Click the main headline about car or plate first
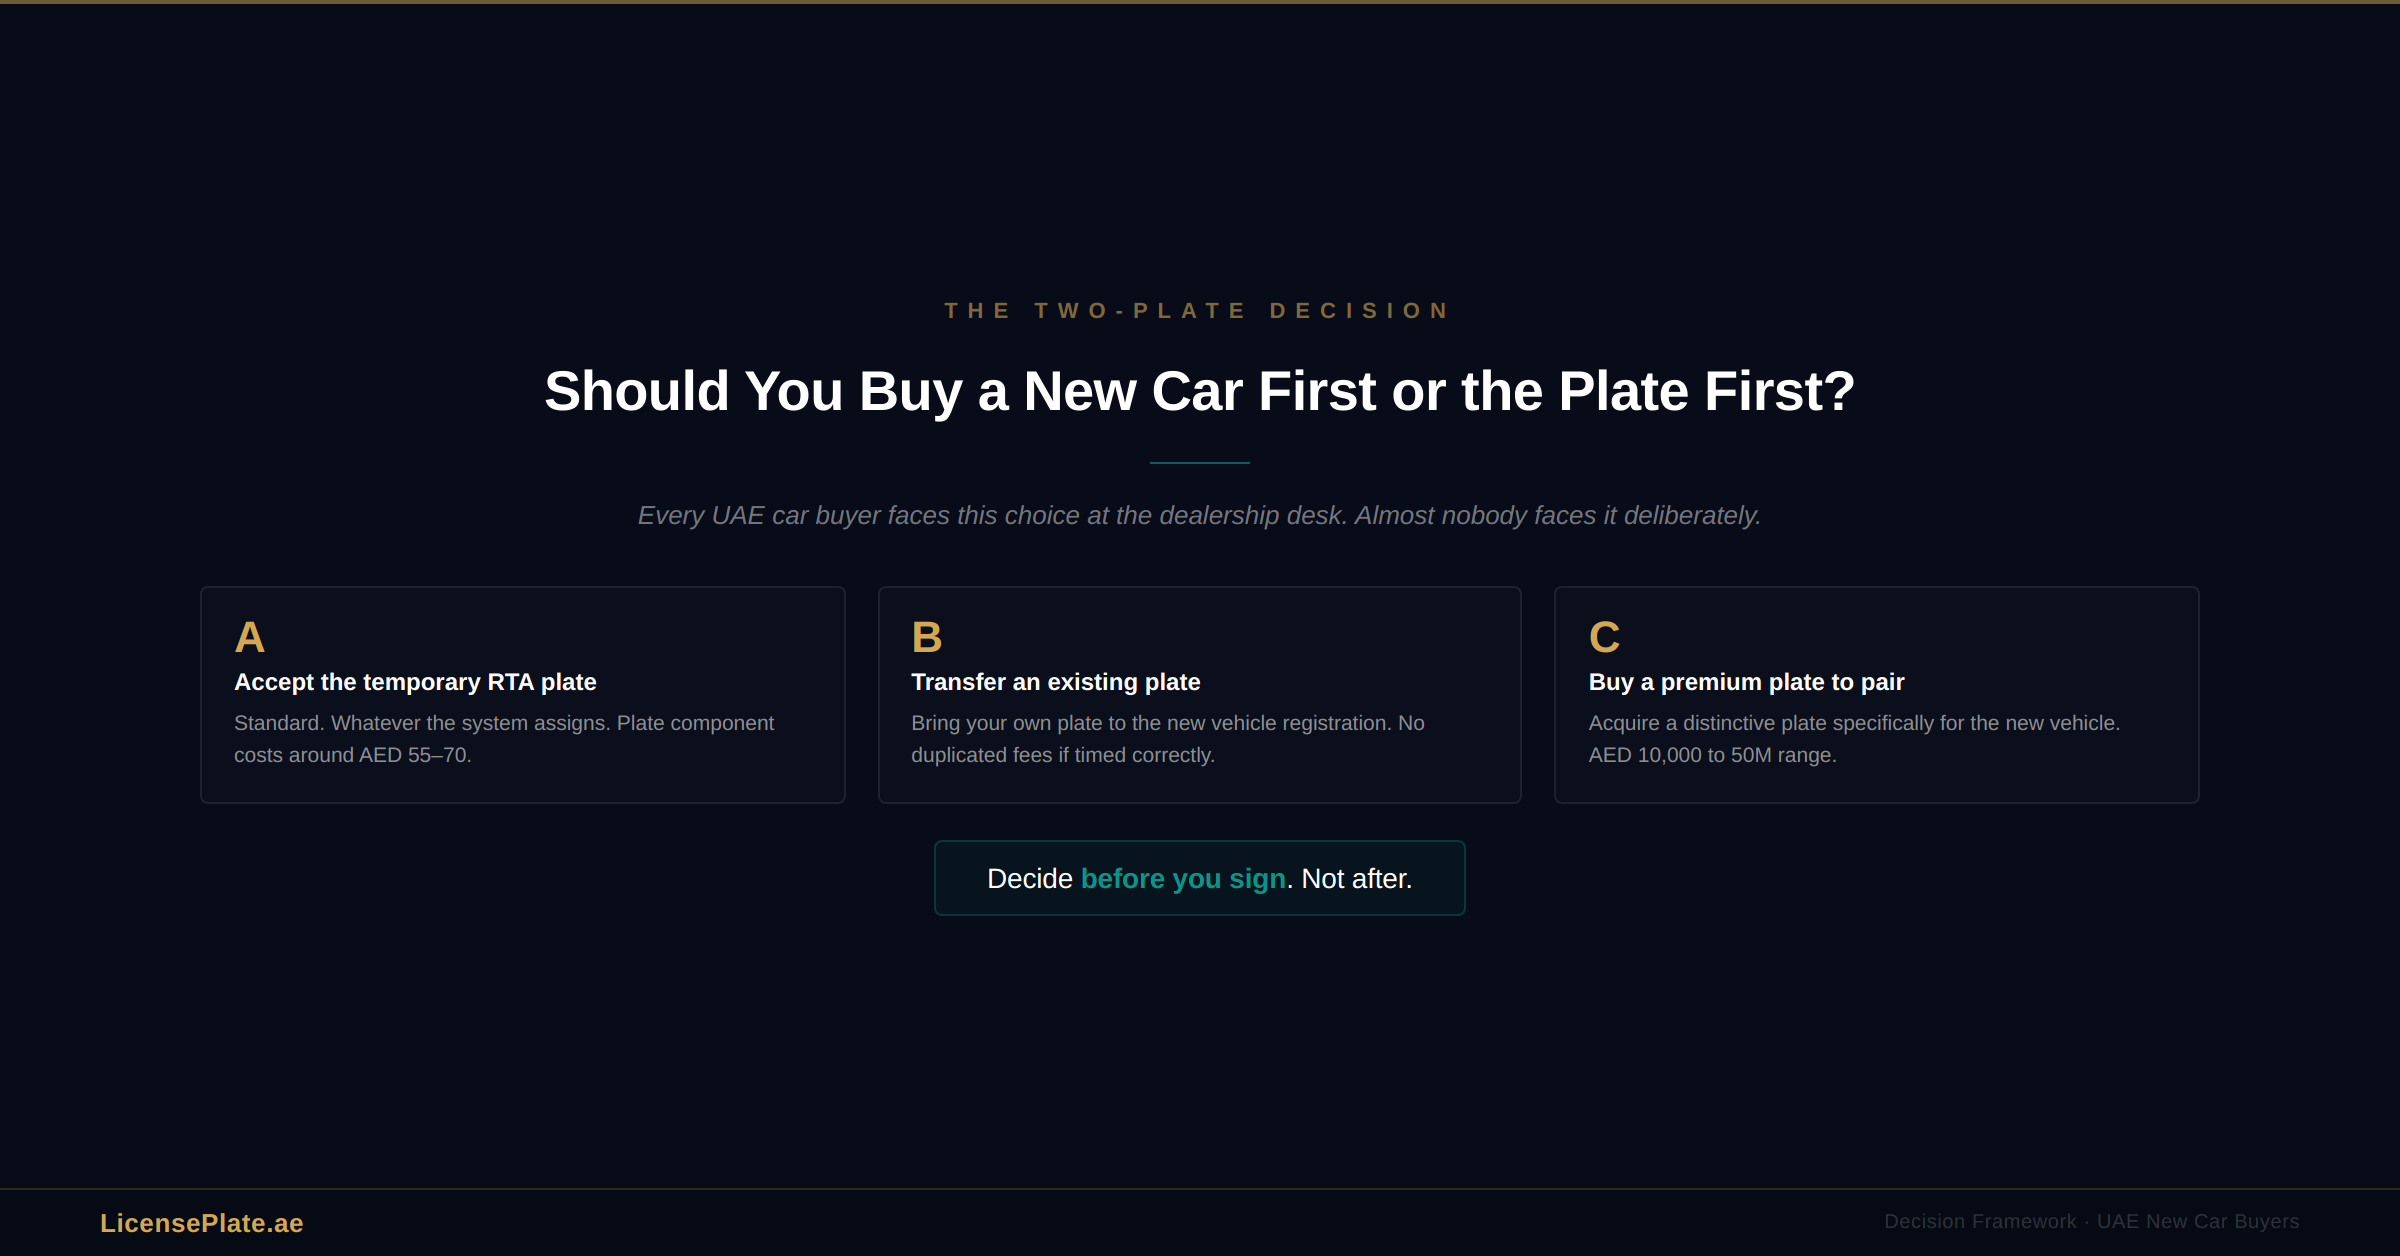 [1199, 391]
